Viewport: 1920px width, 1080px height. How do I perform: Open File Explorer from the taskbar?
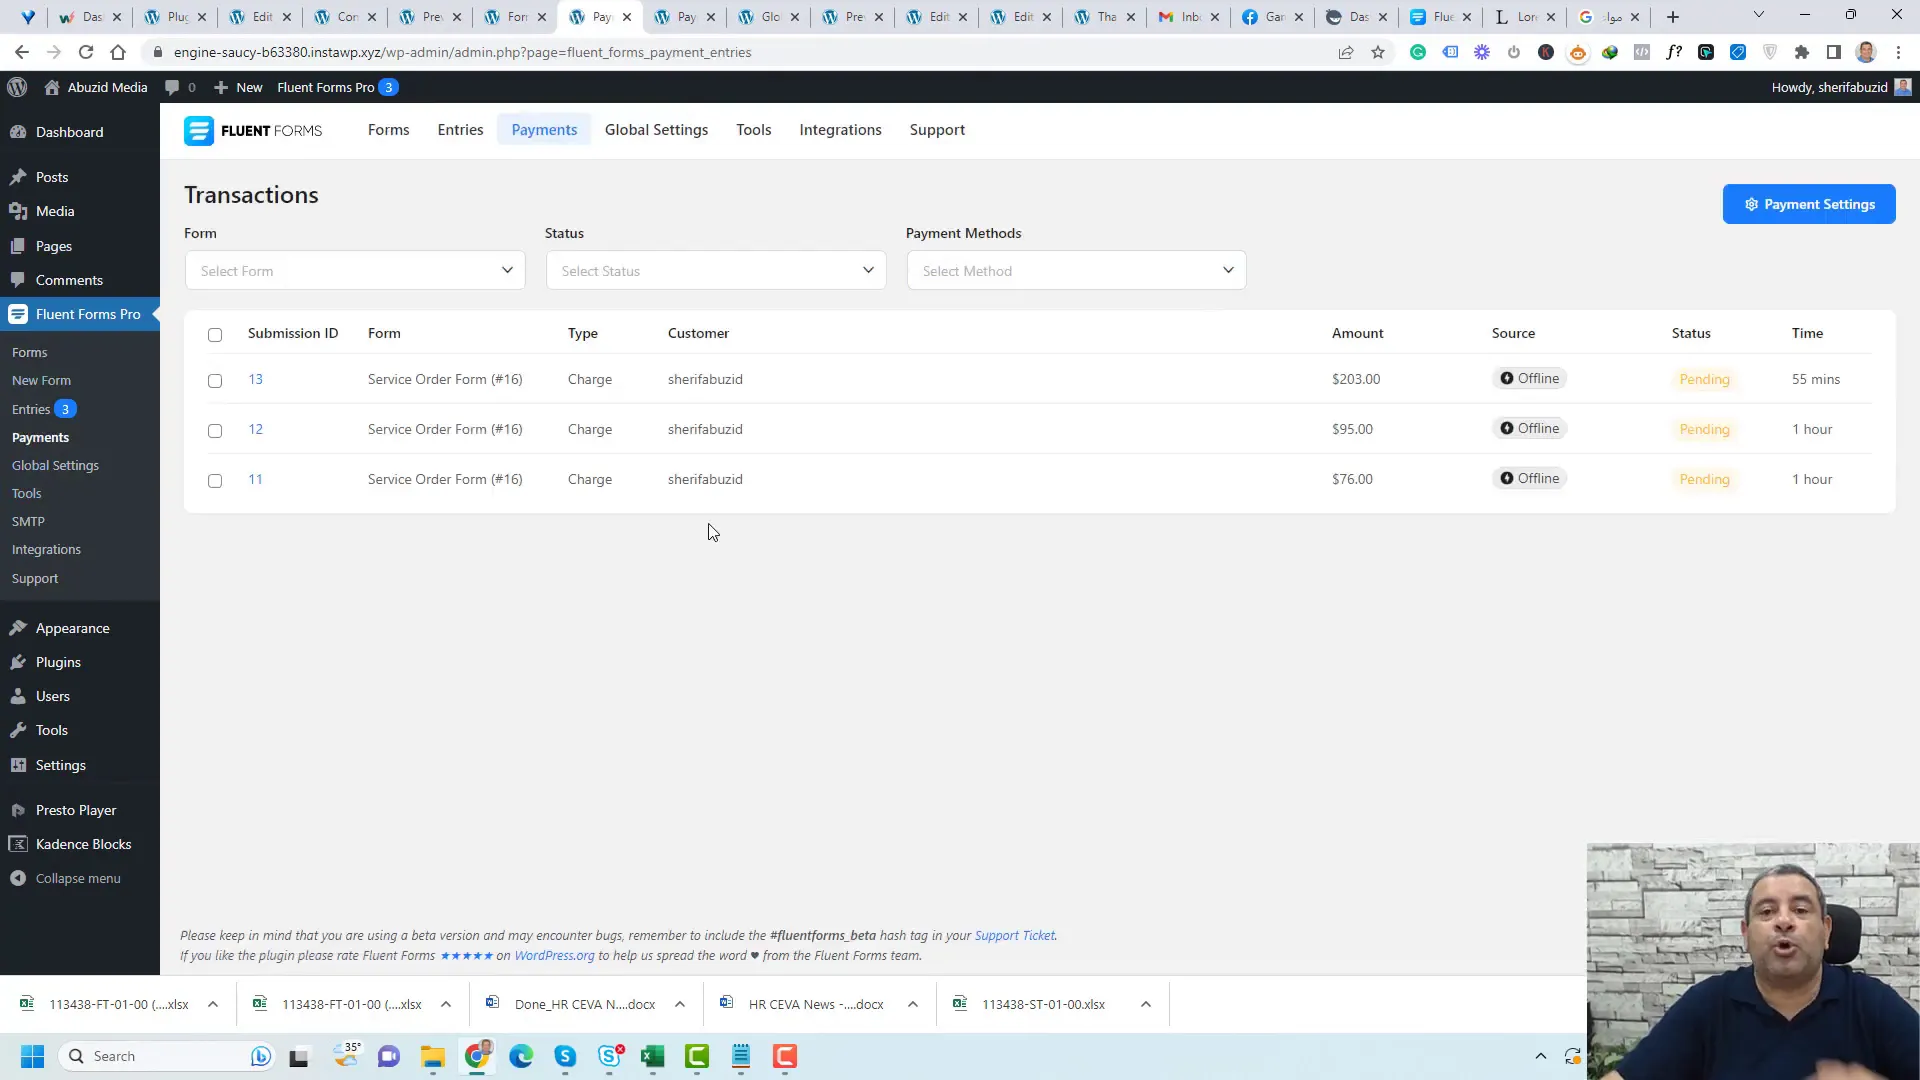tap(432, 1056)
